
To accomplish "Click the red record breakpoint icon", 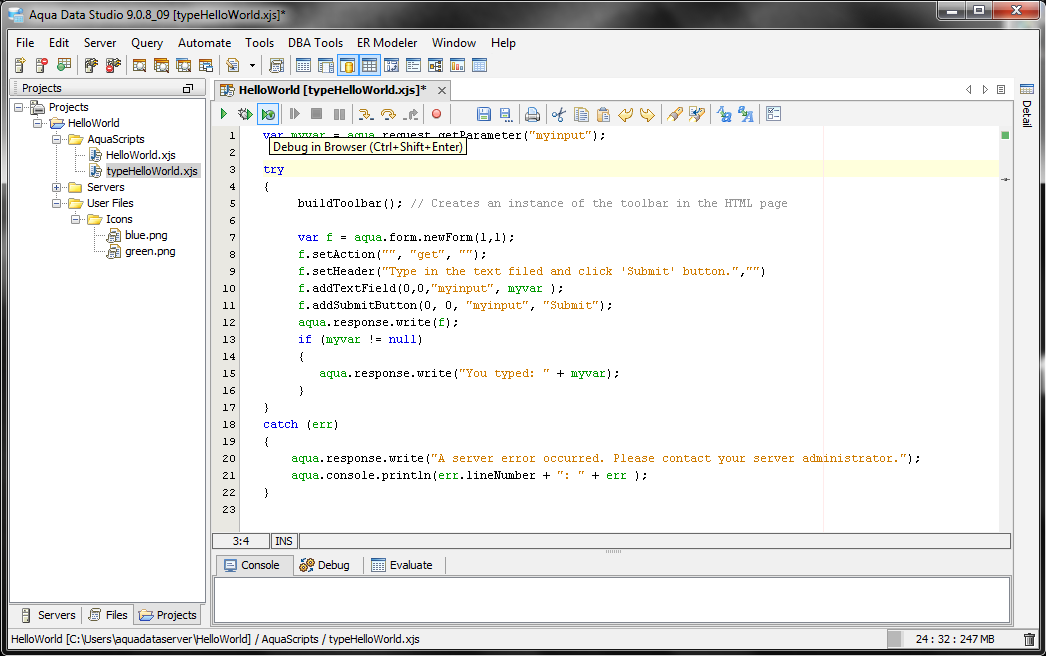I will click(x=436, y=114).
